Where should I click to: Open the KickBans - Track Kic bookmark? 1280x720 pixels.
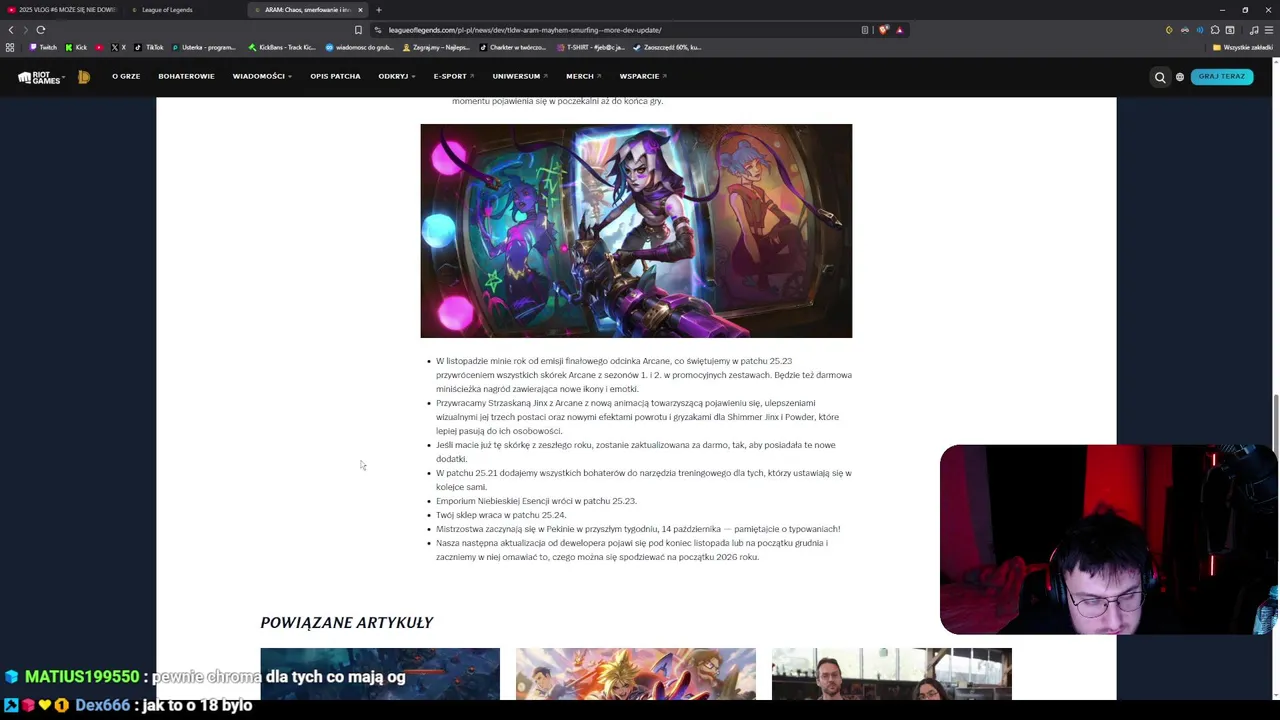click(282, 47)
